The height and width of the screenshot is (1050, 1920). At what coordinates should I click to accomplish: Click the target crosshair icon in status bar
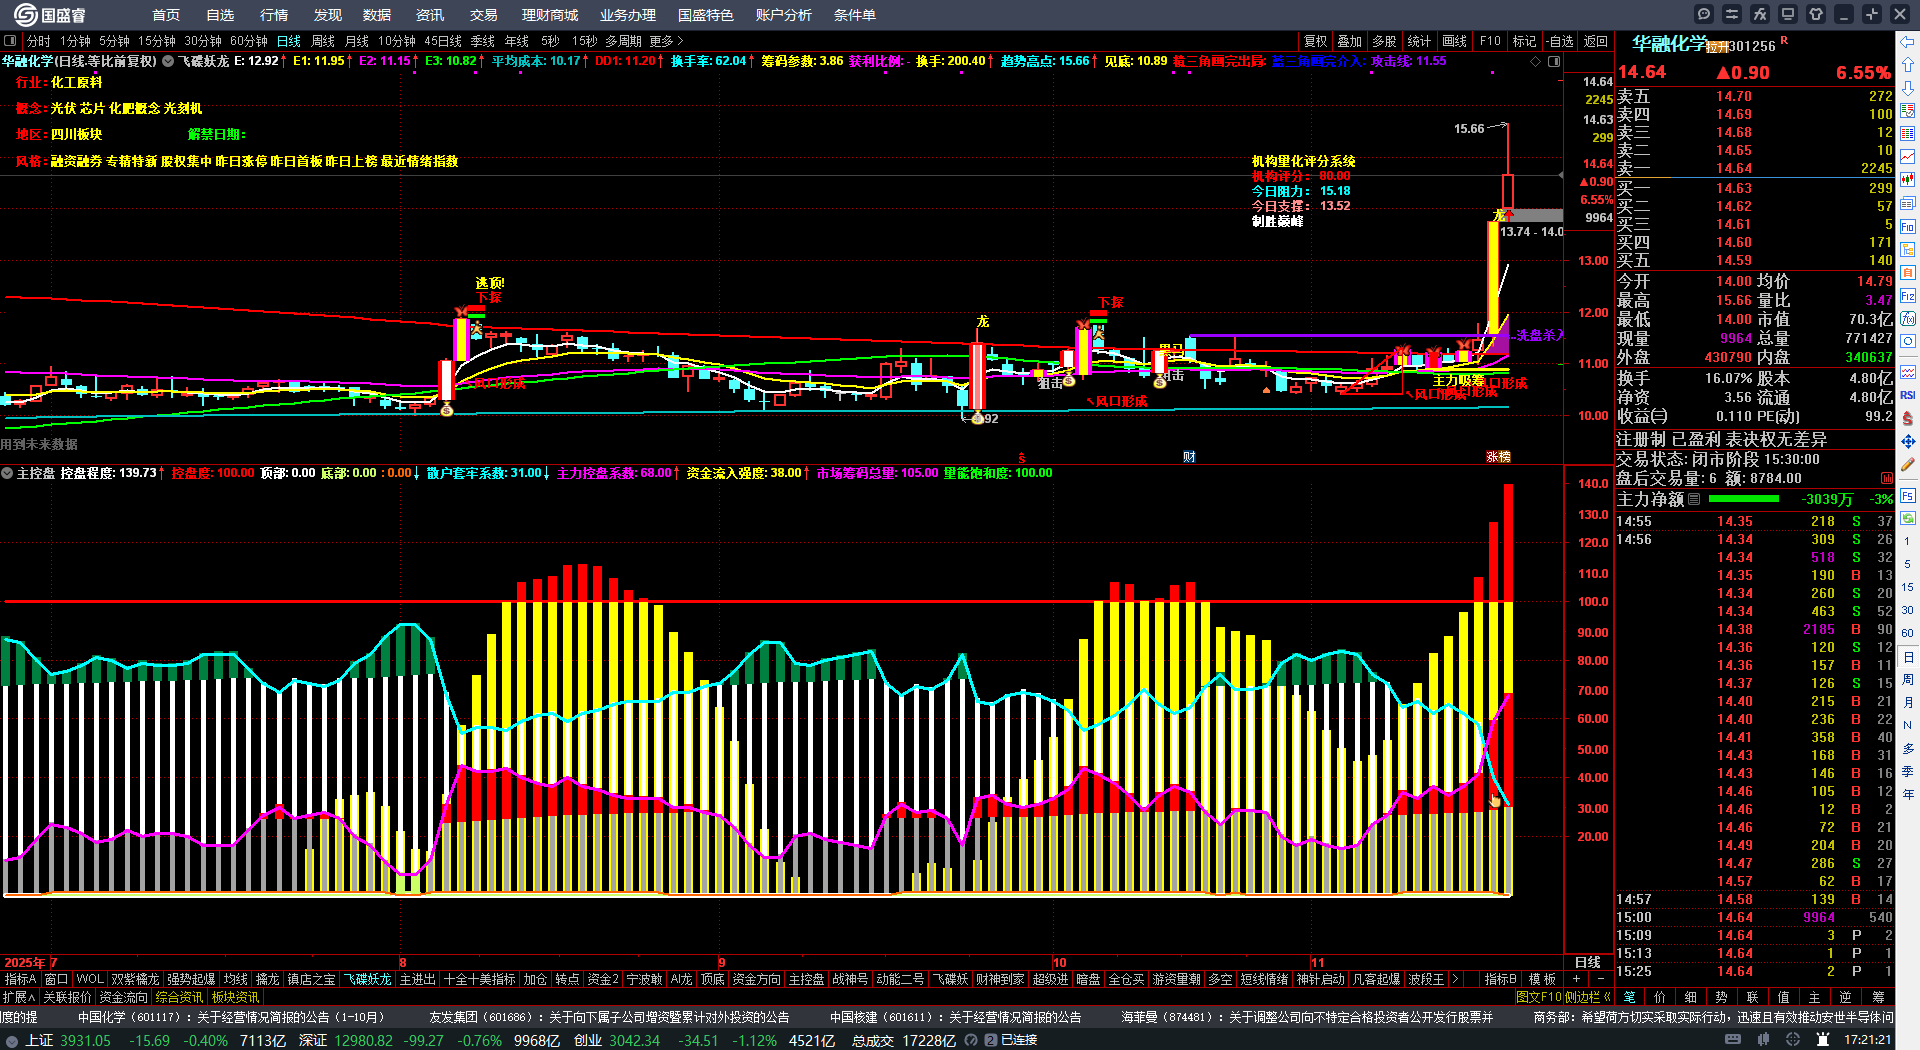coord(1793,1040)
